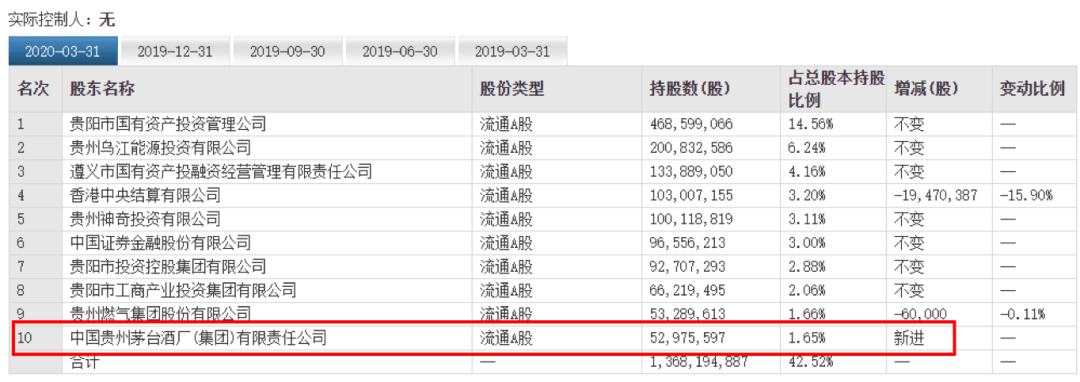The height and width of the screenshot is (382, 1080).
Task: Click the 增减(股) column header
Action: pyautogui.click(x=926, y=89)
